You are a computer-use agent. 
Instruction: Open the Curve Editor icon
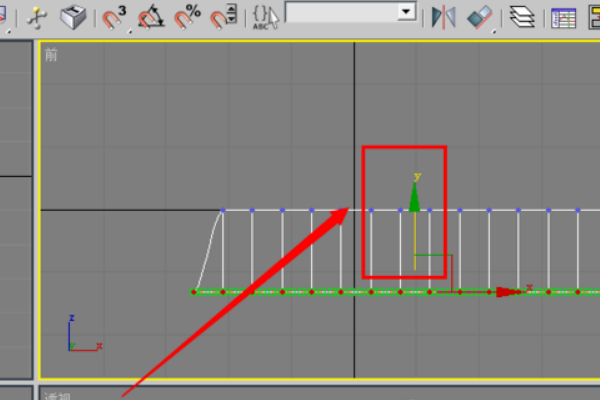tap(563, 18)
